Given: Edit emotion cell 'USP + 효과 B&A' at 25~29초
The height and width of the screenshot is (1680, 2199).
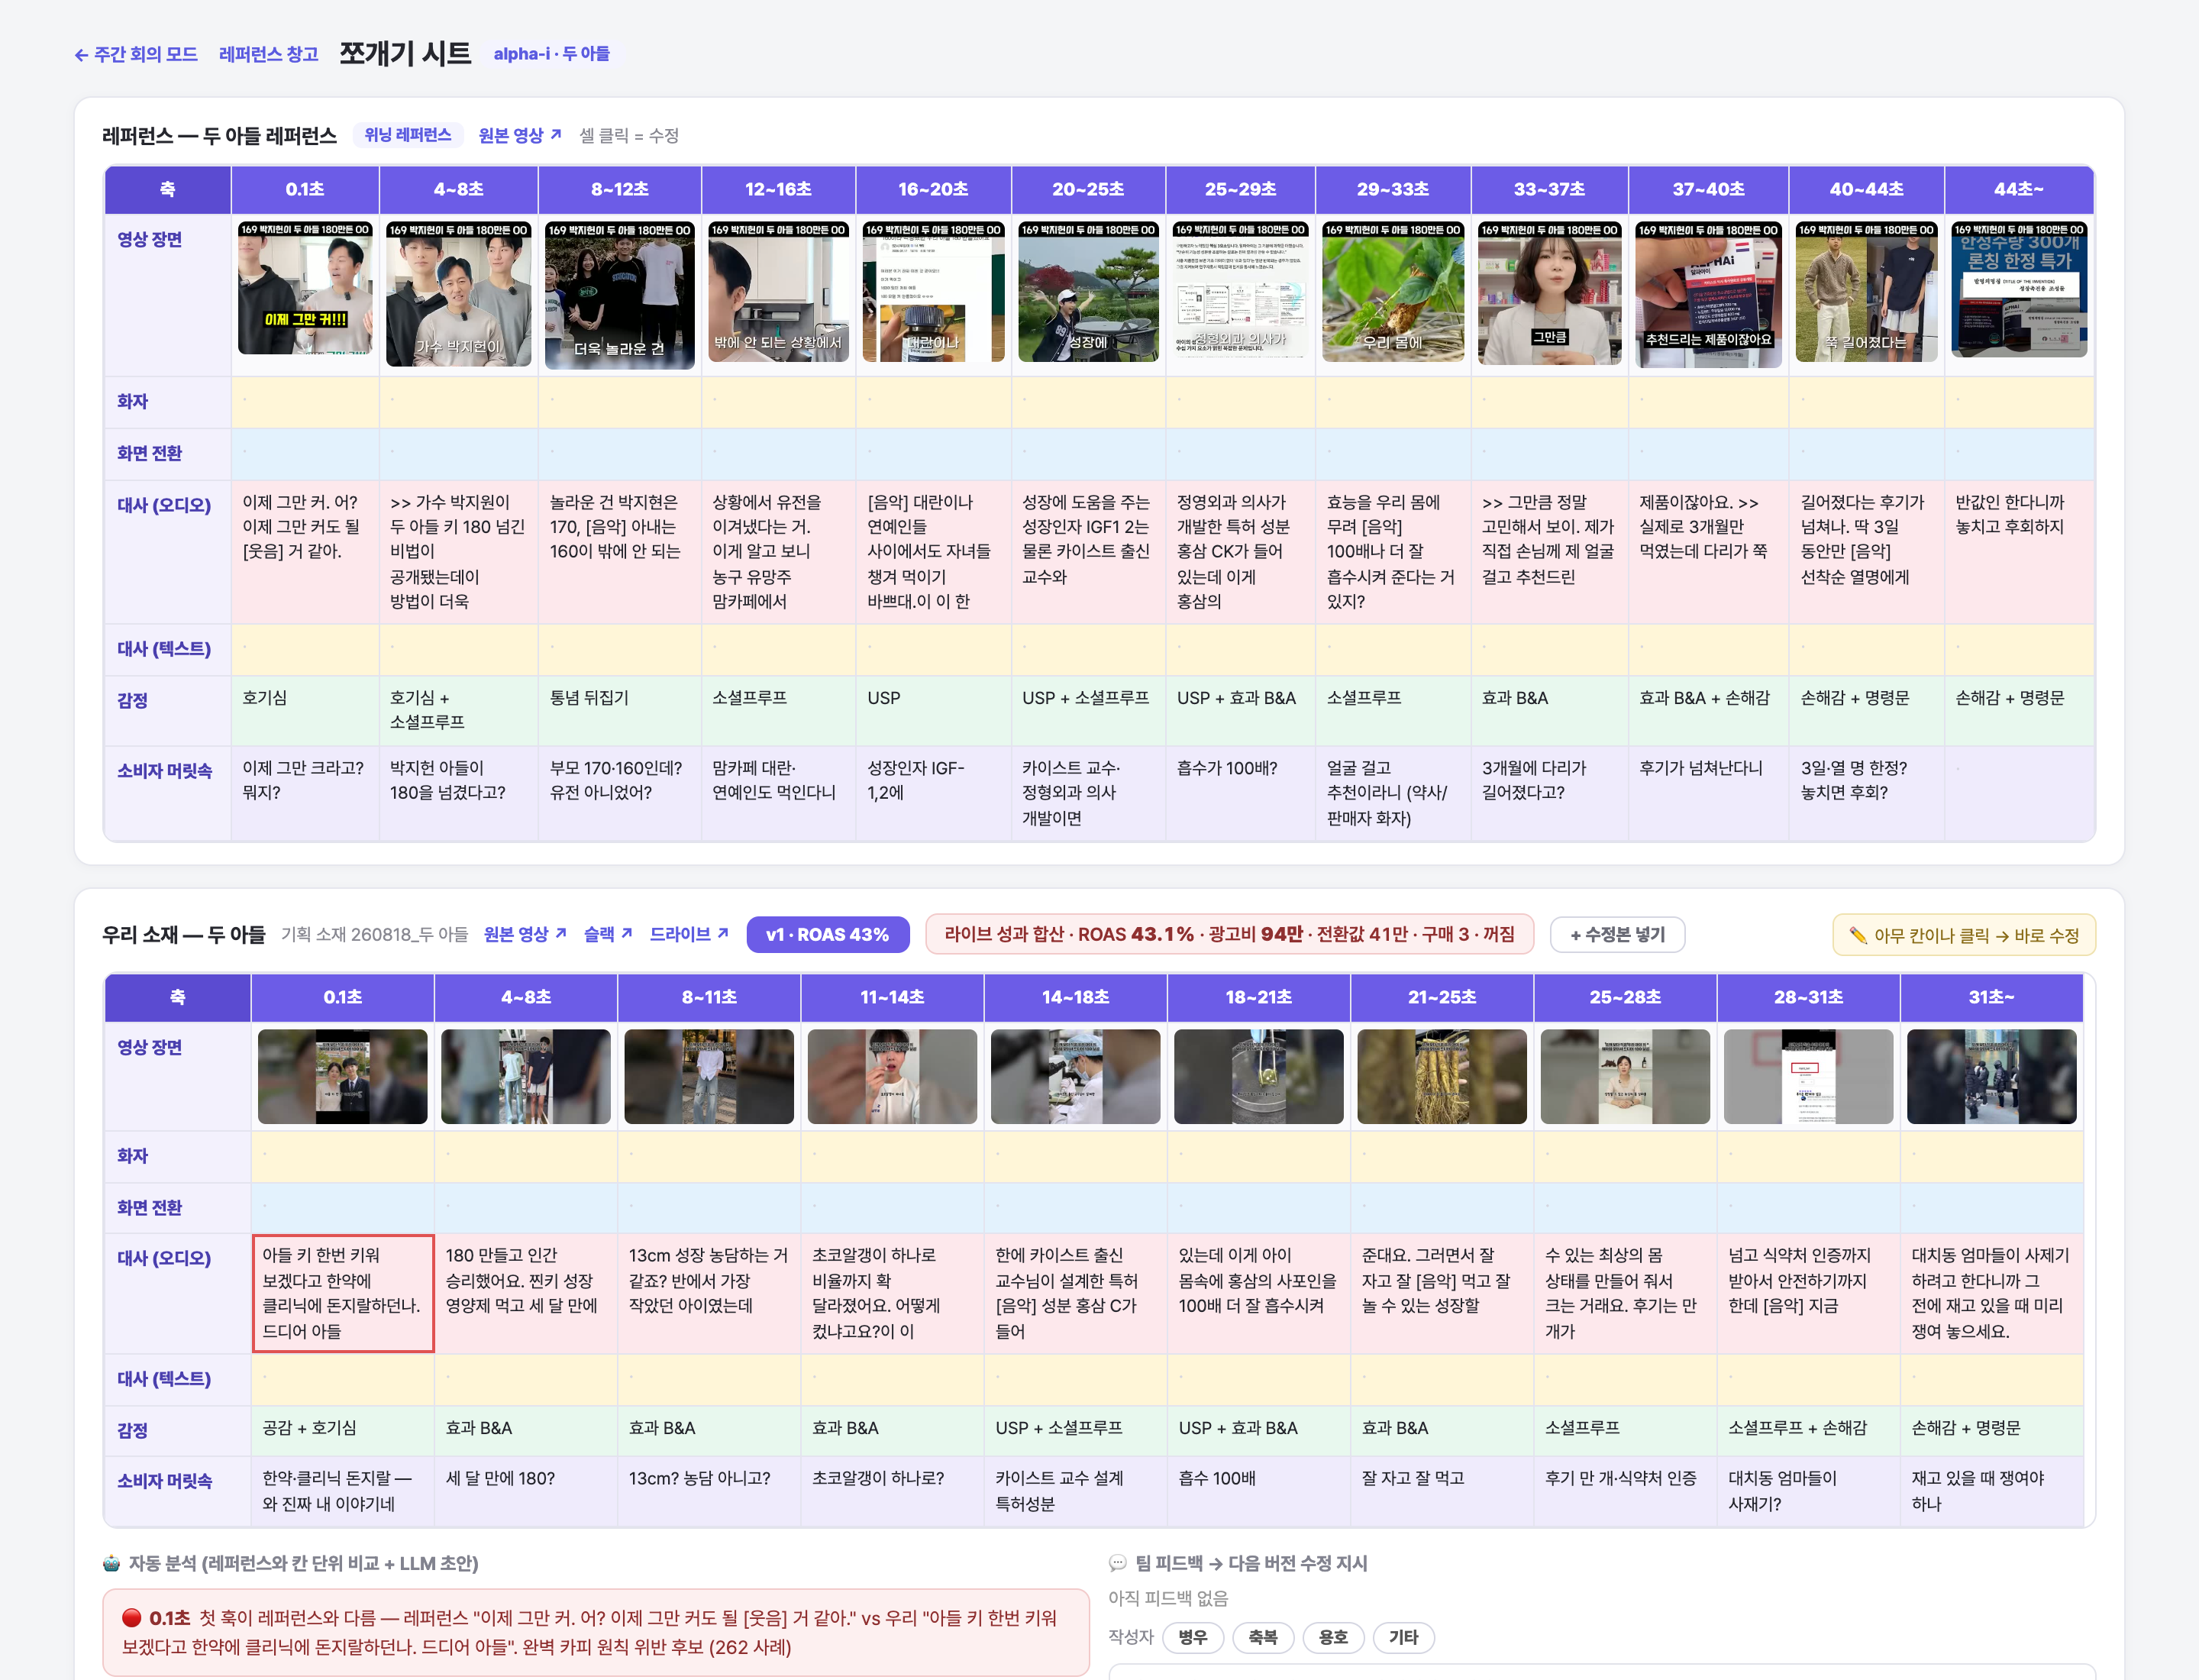Looking at the screenshot, I should 1240,710.
